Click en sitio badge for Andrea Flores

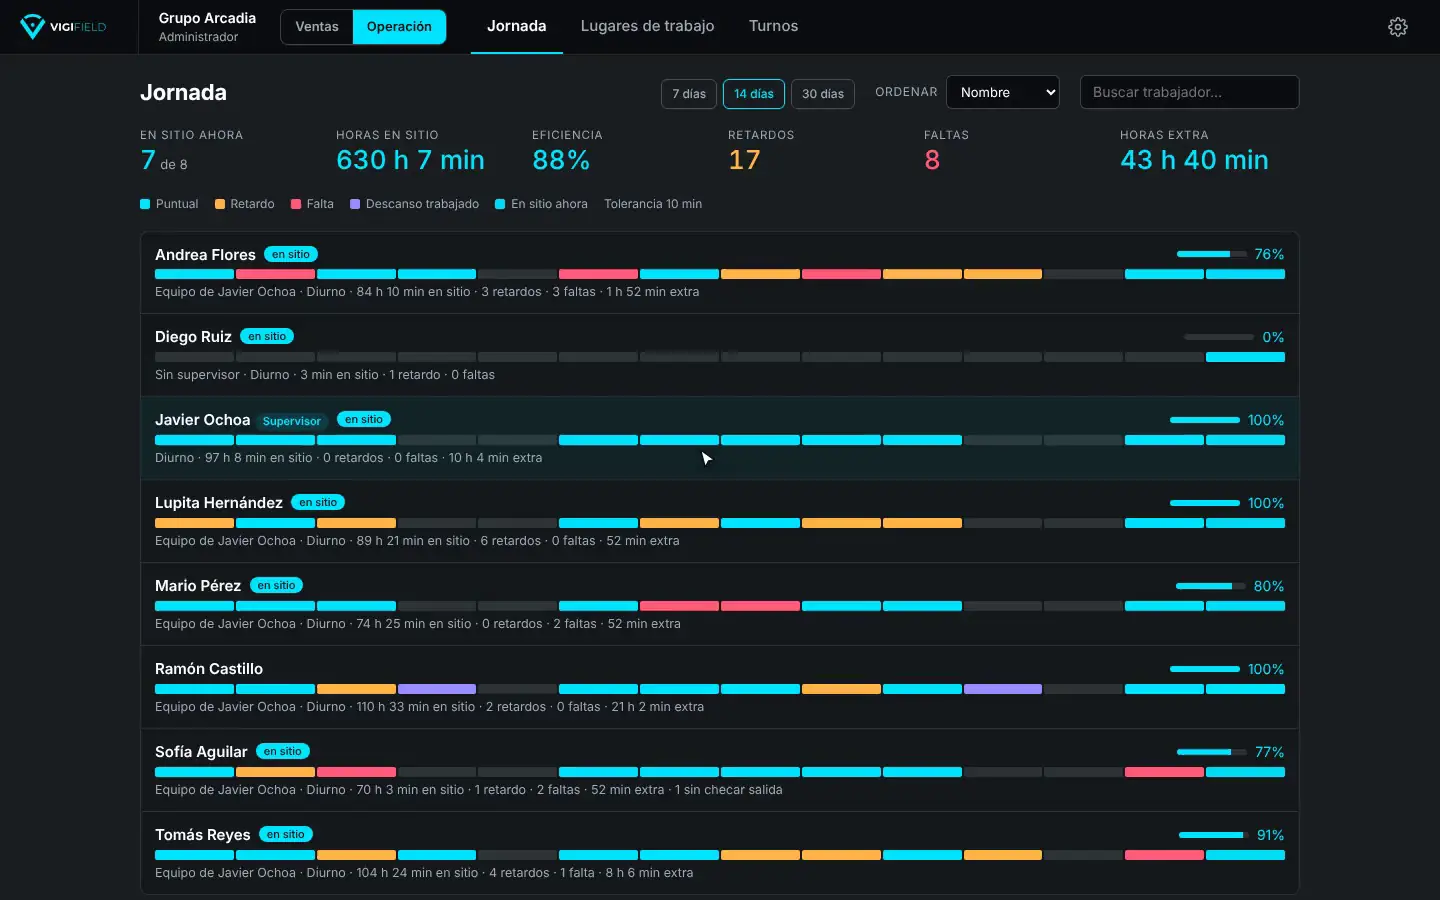(291, 254)
